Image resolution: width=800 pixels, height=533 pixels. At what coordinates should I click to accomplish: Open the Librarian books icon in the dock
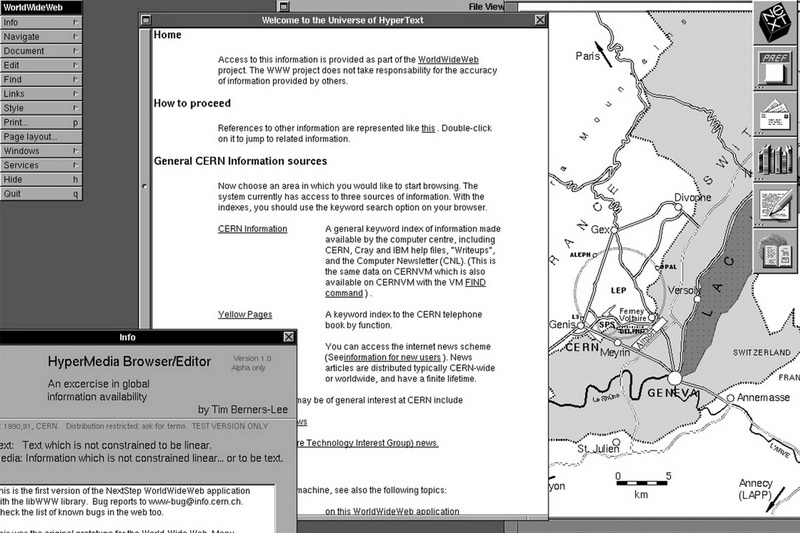(x=776, y=160)
